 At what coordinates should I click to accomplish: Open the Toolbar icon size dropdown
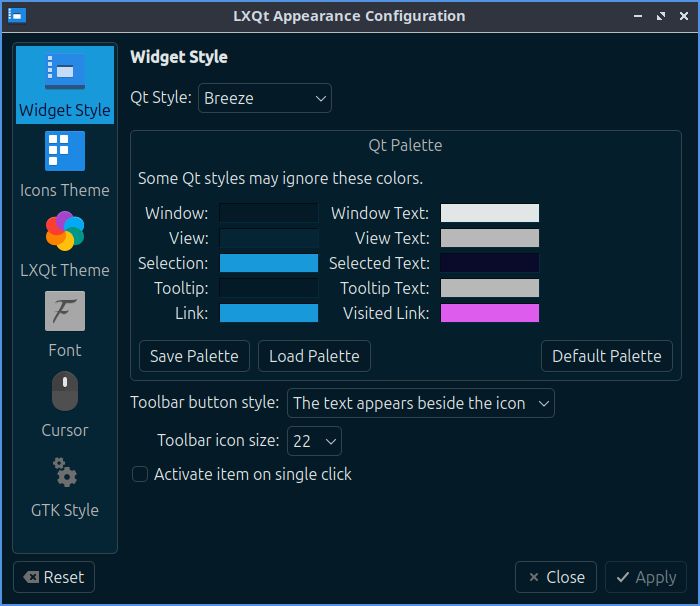pyautogui.click(x=314, y=441)
